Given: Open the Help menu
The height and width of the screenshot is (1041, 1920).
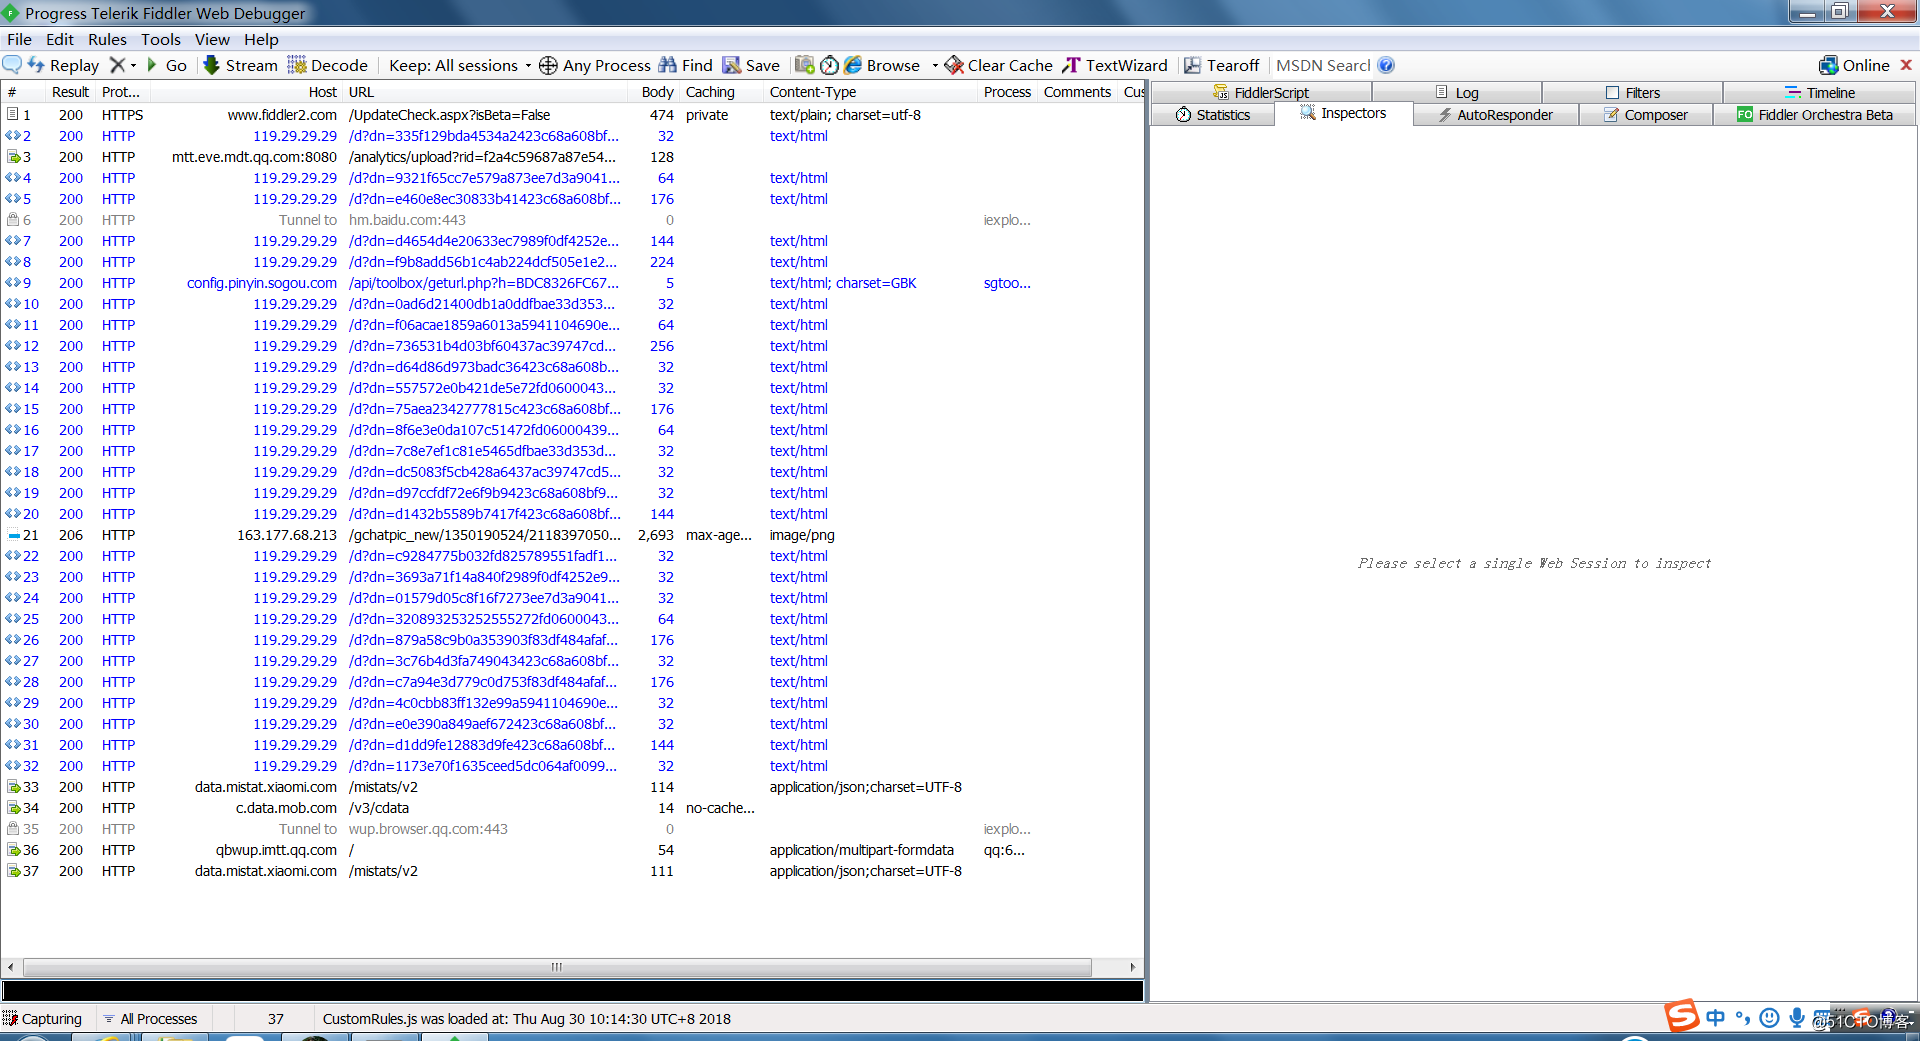Looking at the screenshot, I should coord(261,39).
